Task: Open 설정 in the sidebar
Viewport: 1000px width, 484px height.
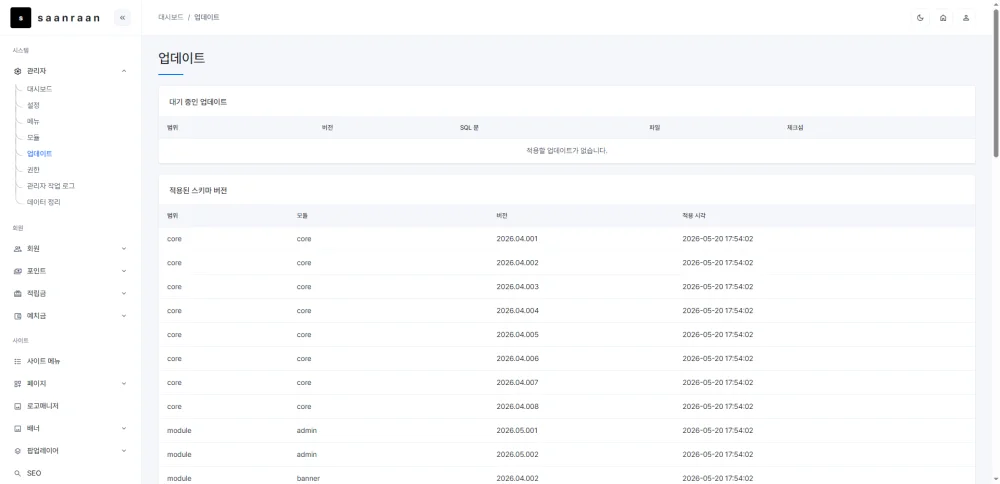Action: pos(33,105)
